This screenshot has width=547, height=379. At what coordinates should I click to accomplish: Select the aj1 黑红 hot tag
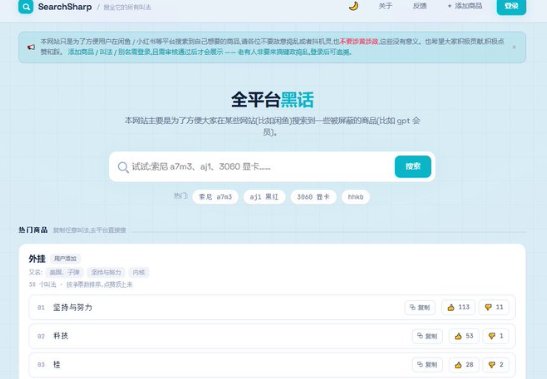[x=264, y=197]
